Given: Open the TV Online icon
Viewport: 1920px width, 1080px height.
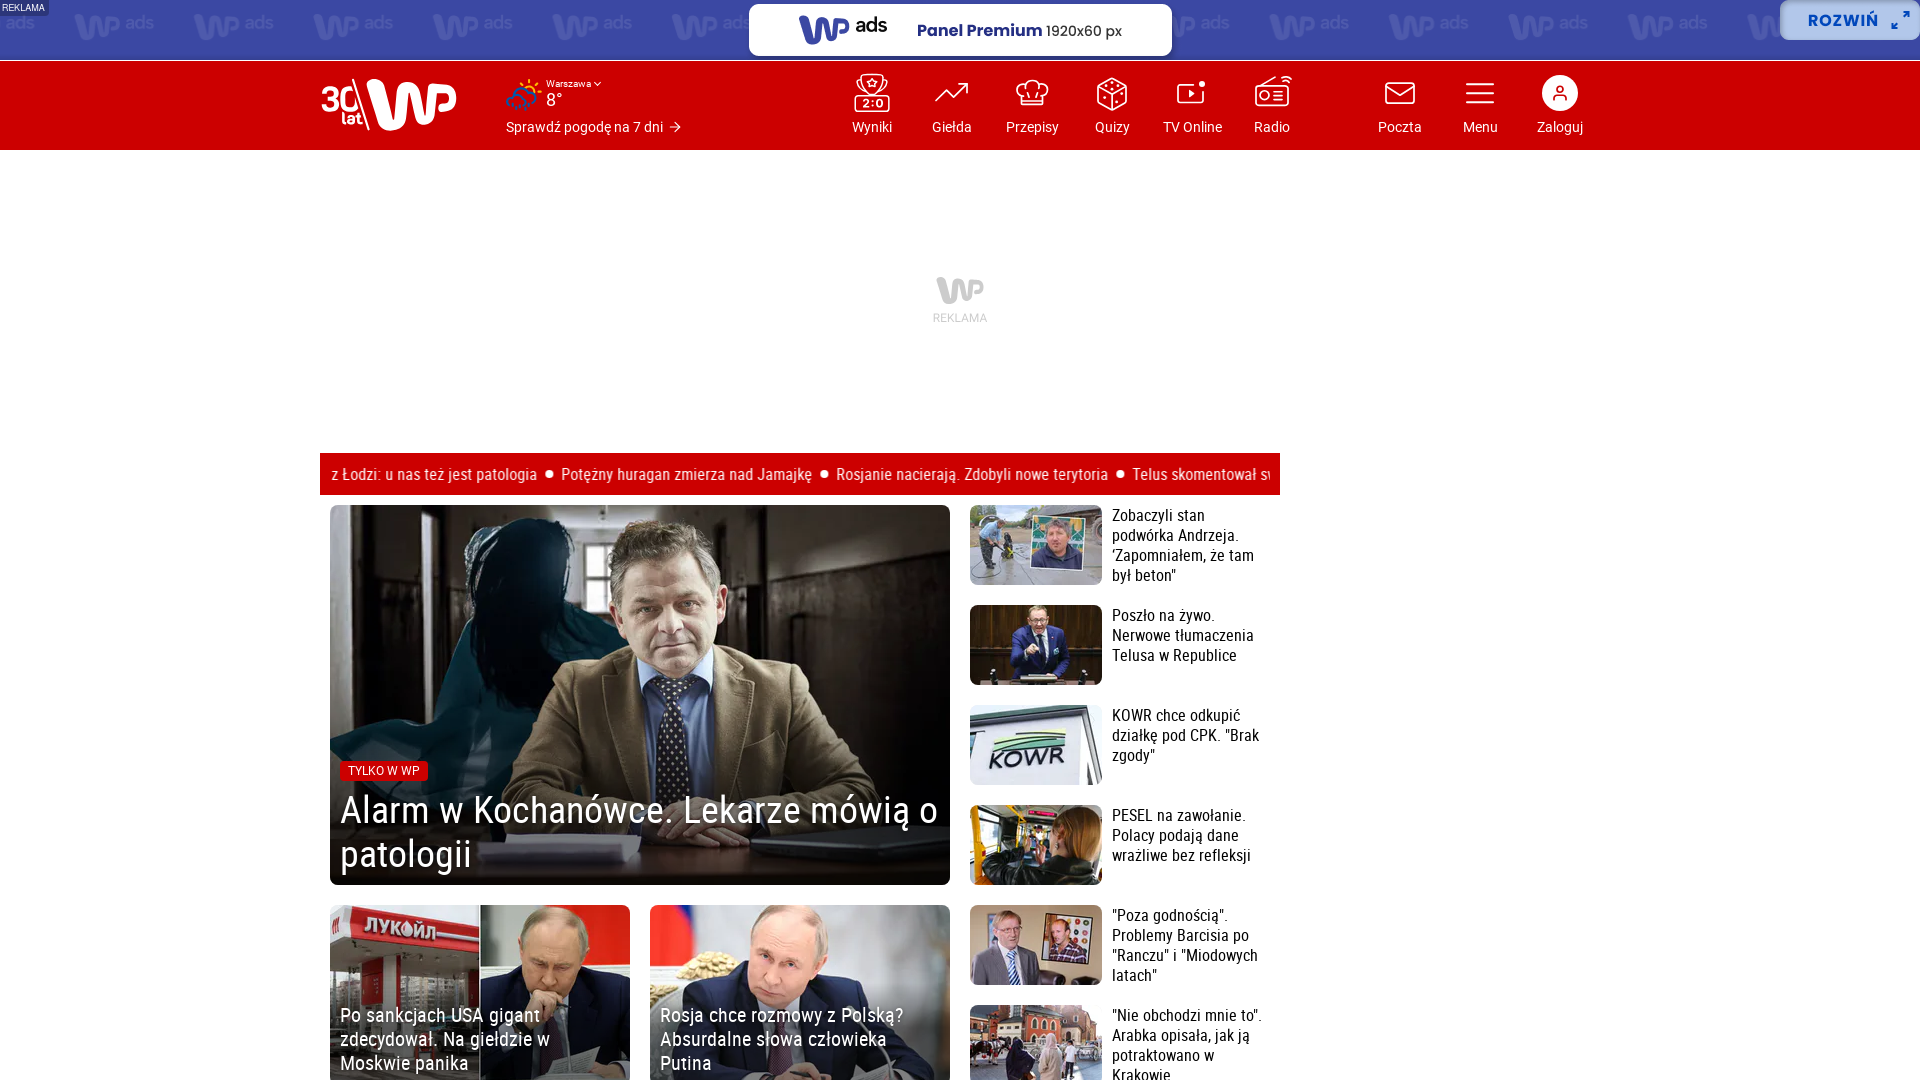Looking at the screenshot, I should tap(1191, 94).
